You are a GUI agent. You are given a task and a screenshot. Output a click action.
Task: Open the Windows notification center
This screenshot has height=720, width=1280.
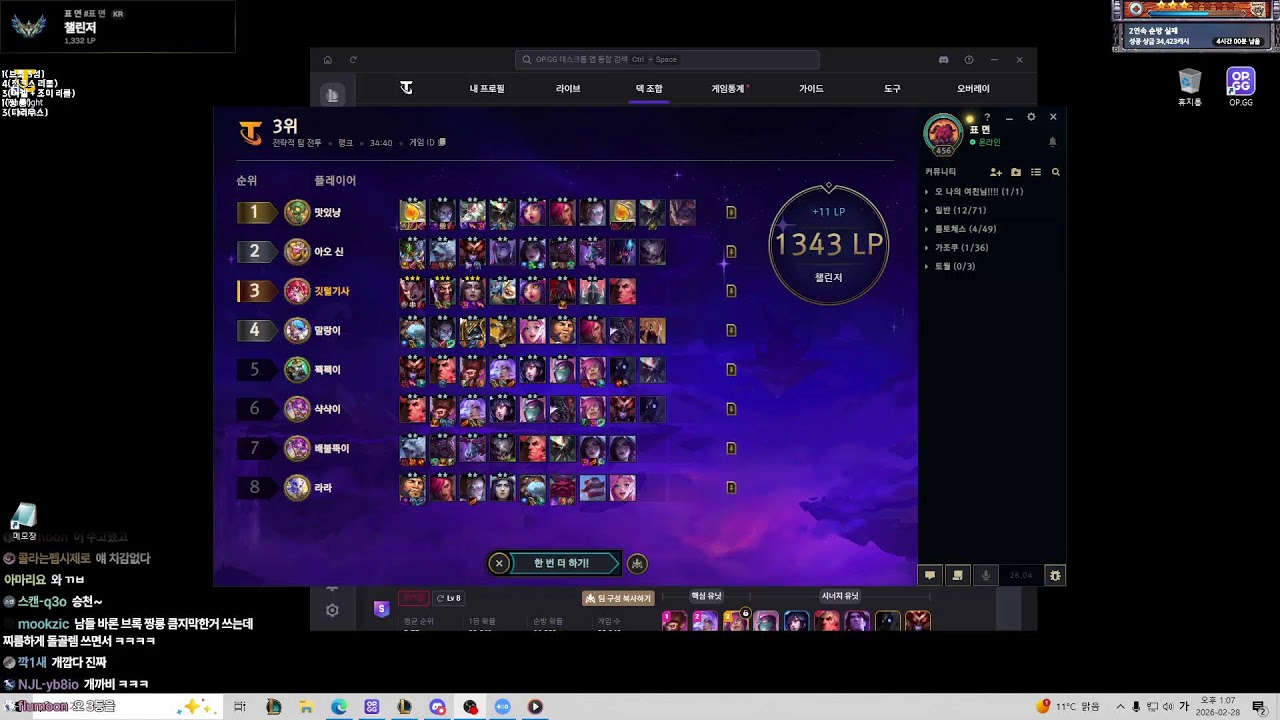1259,707
